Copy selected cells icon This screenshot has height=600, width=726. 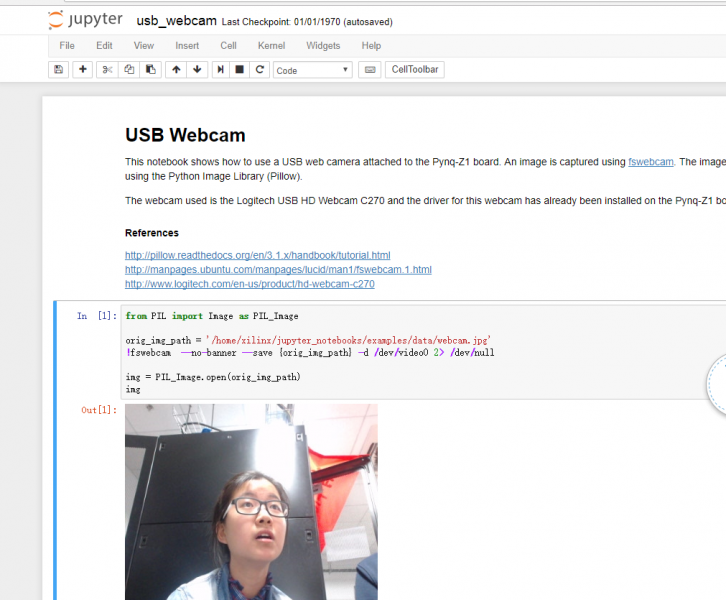coord(129,69)
